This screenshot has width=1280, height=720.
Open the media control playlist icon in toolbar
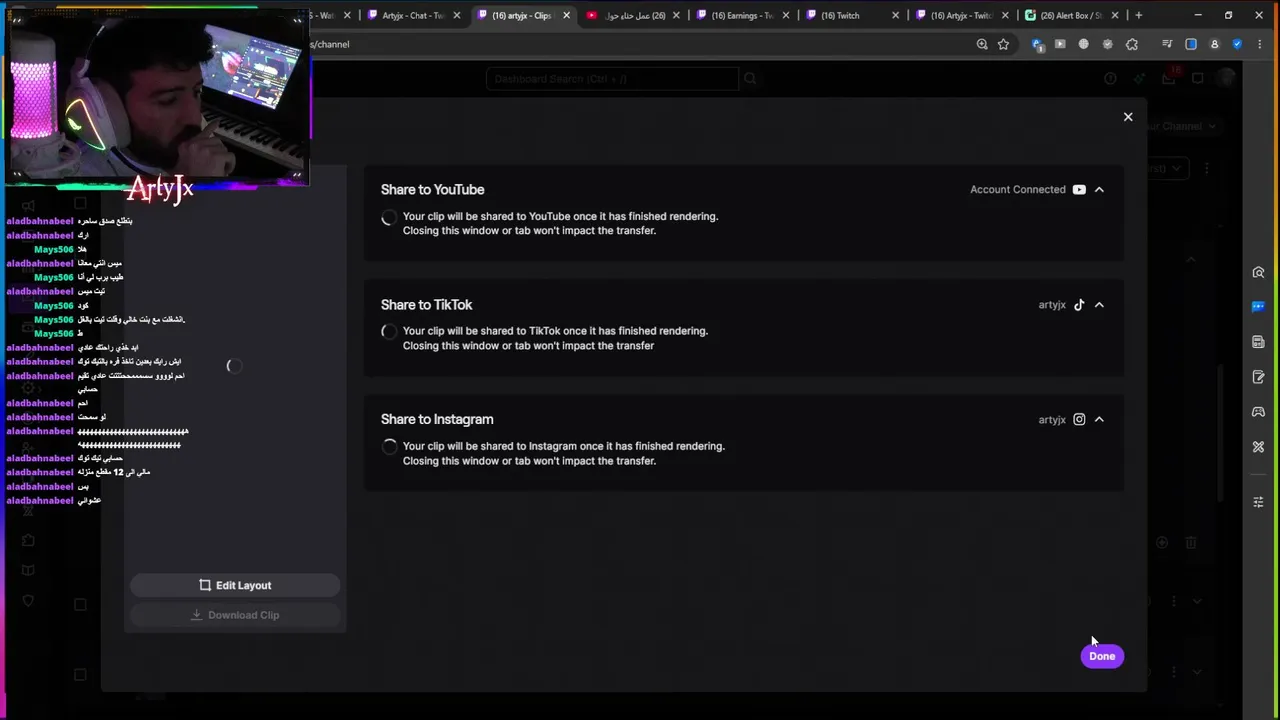1167,44
